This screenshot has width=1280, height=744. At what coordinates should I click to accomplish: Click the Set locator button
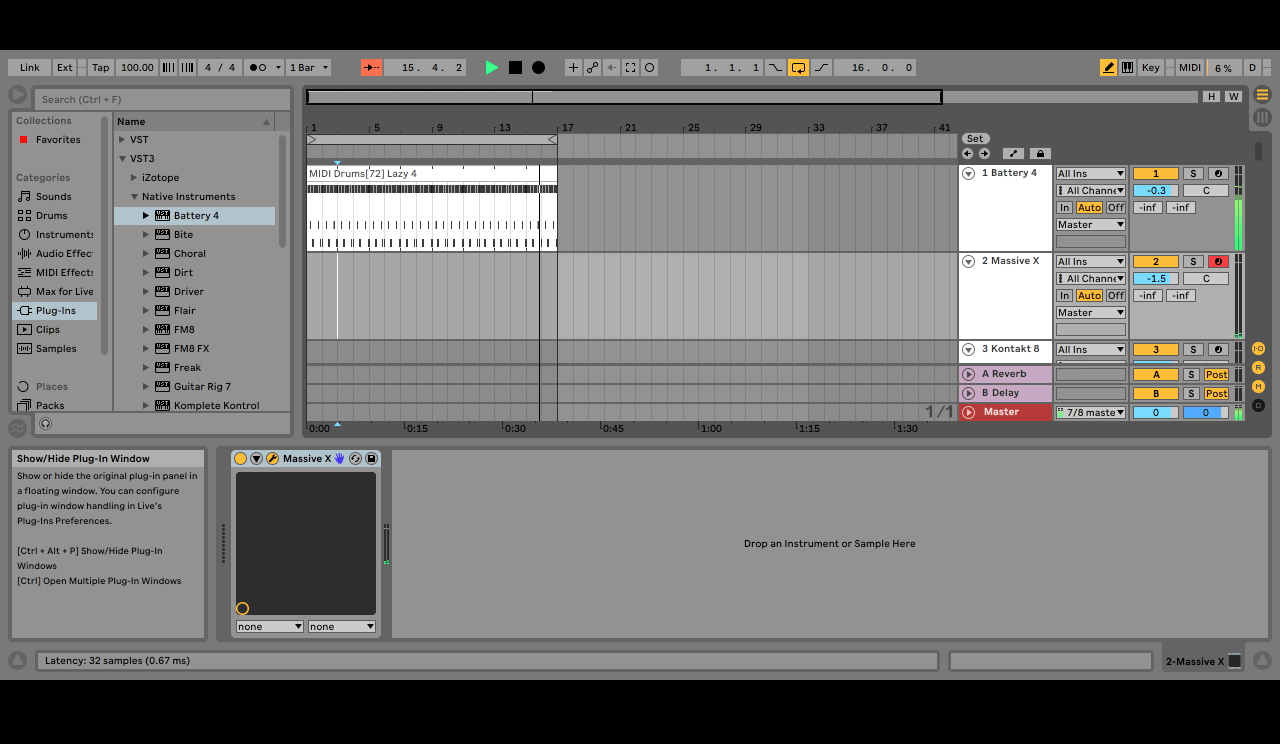(x=975, y=139)
